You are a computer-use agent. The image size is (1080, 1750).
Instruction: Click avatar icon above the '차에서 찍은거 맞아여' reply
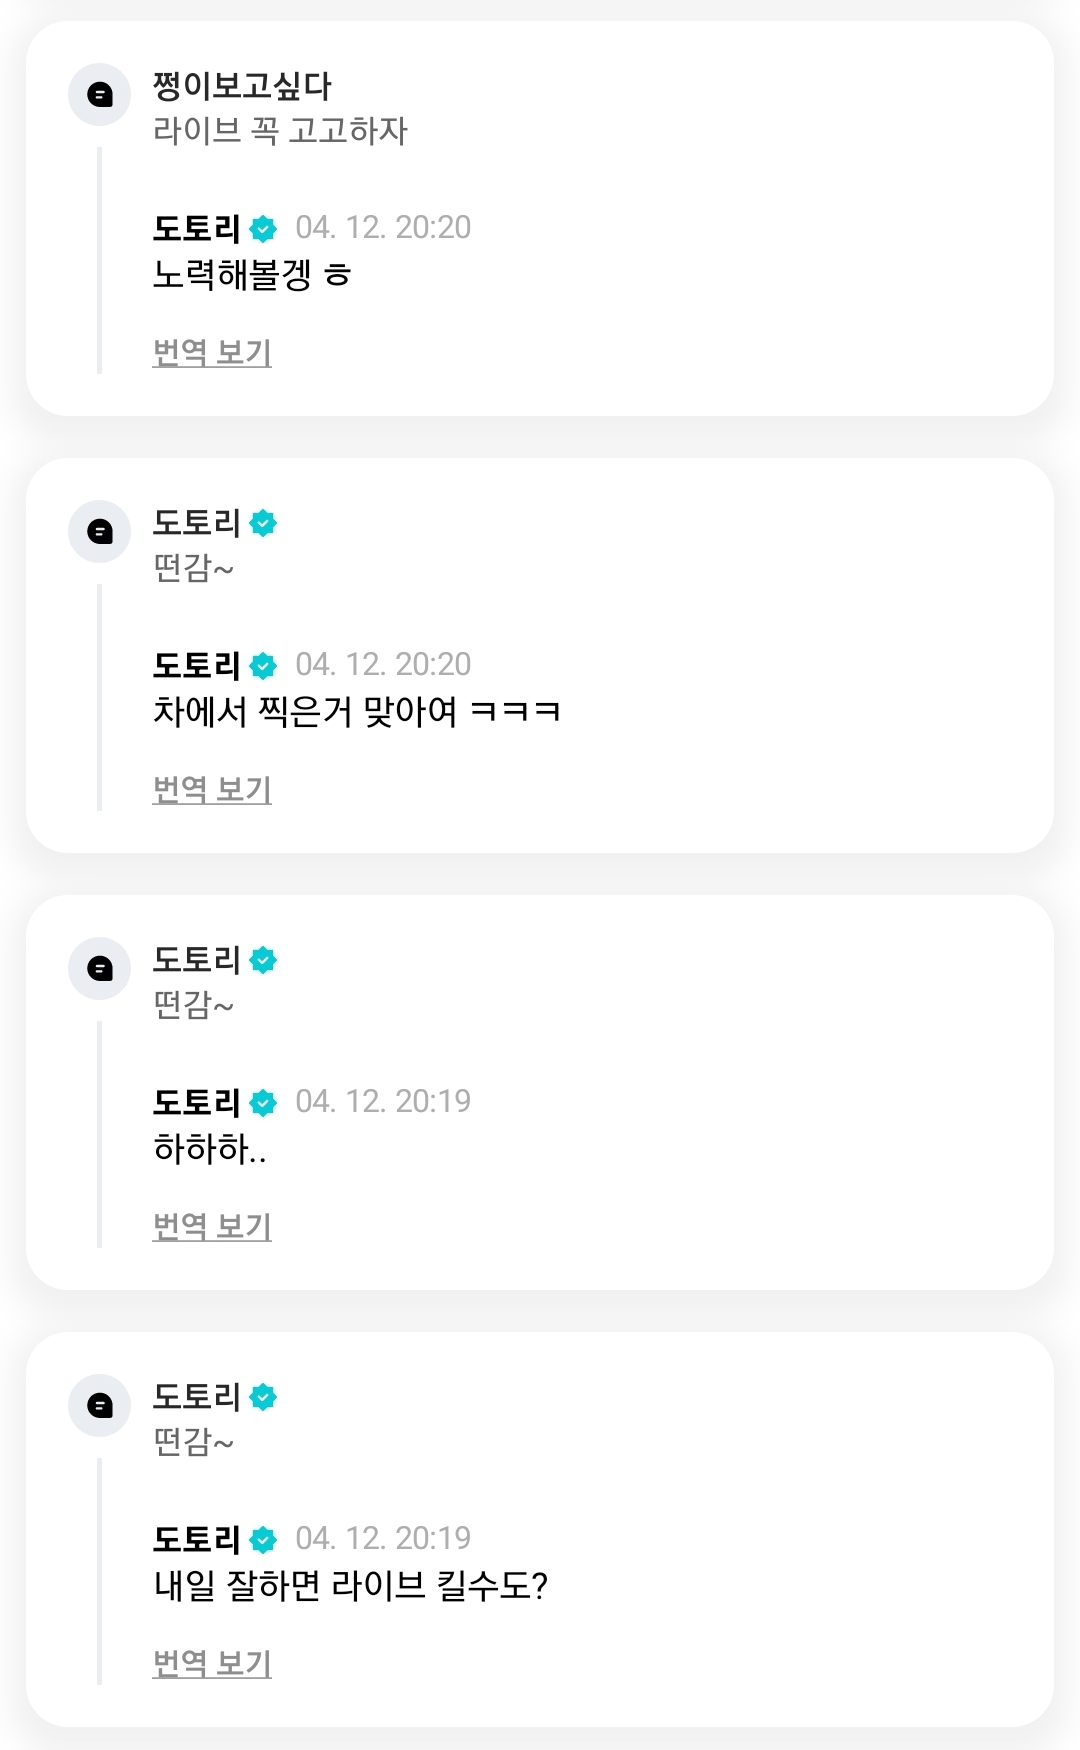tap(99, 531)
